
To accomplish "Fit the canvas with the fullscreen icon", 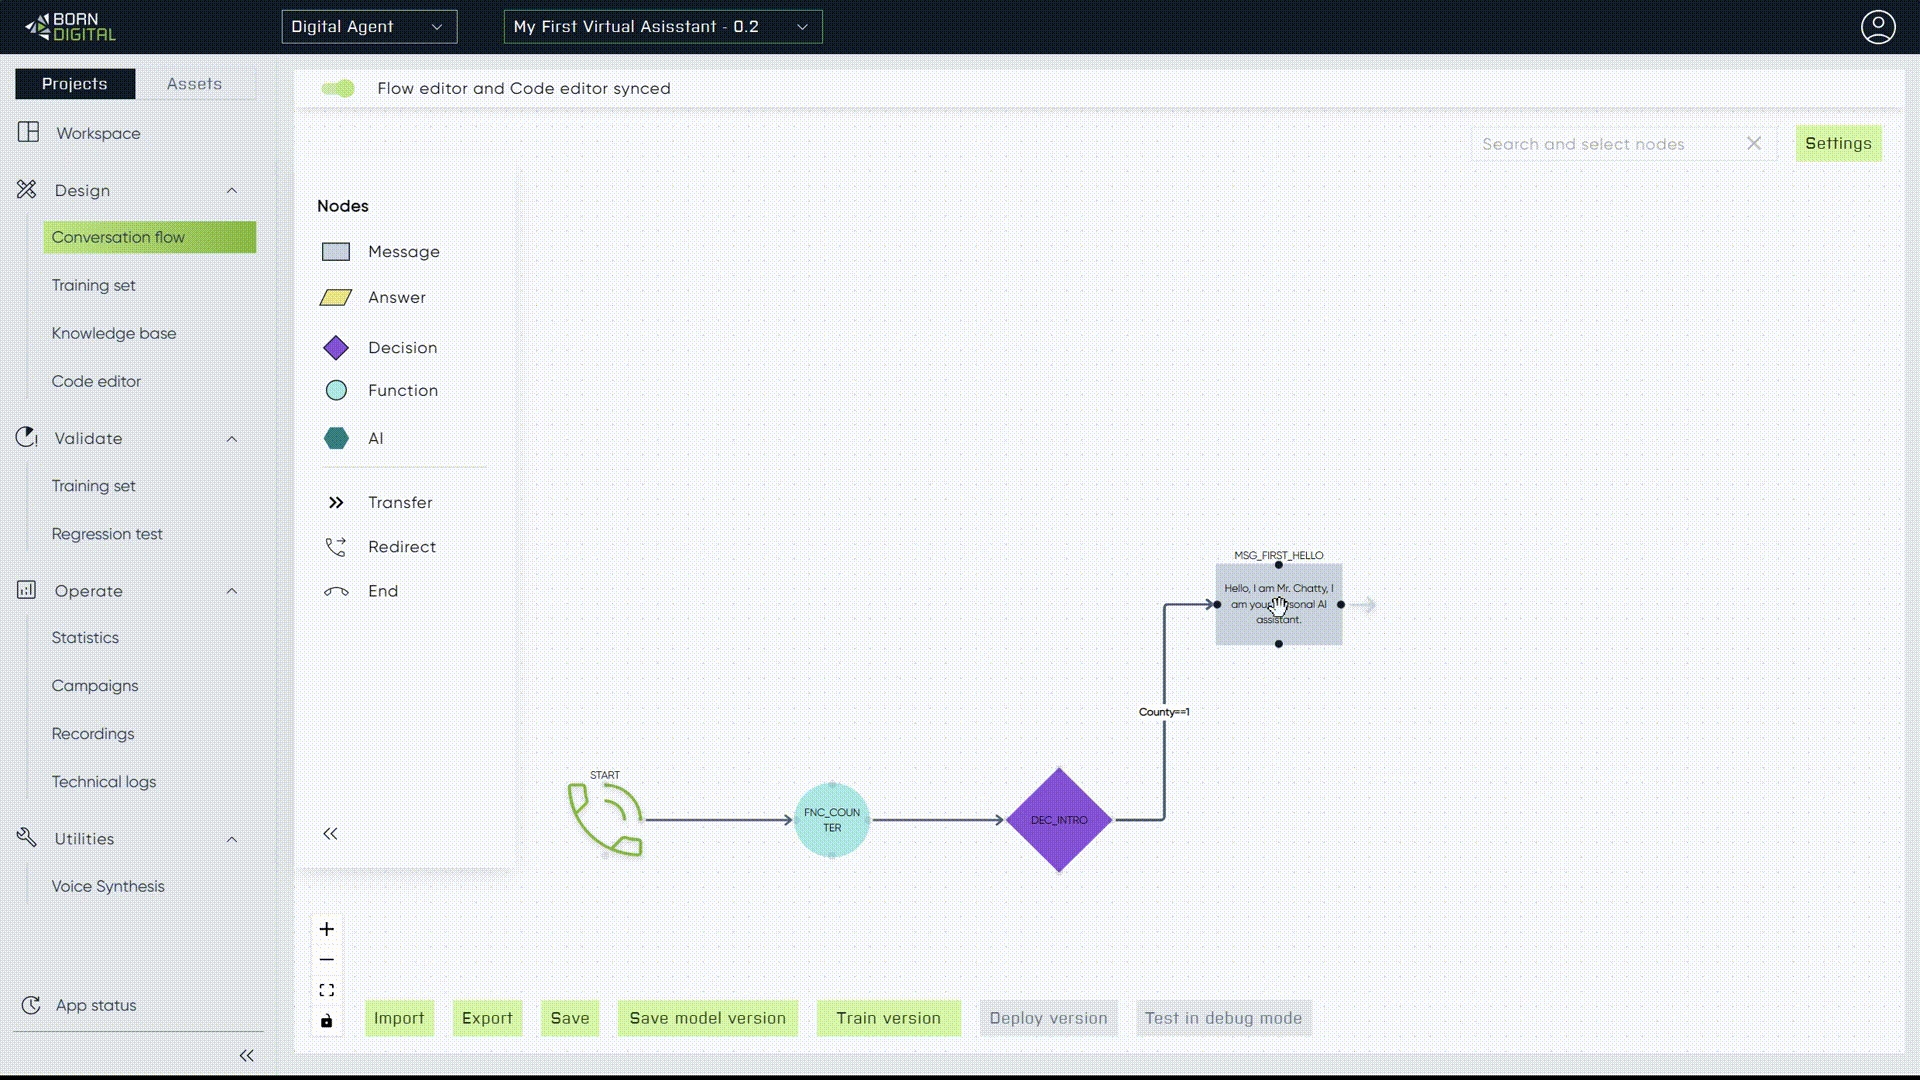I will coord(326,990).
